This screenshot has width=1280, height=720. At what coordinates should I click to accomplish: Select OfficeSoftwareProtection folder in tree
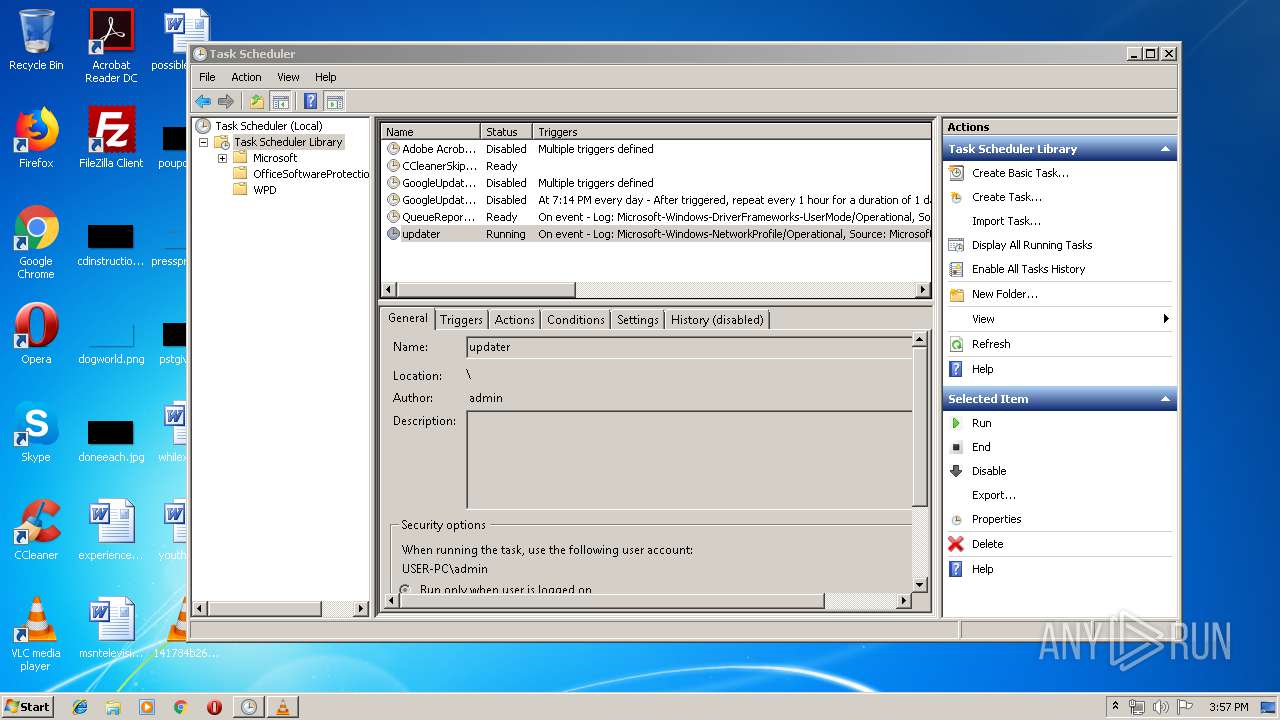click(x=311, y=174)
